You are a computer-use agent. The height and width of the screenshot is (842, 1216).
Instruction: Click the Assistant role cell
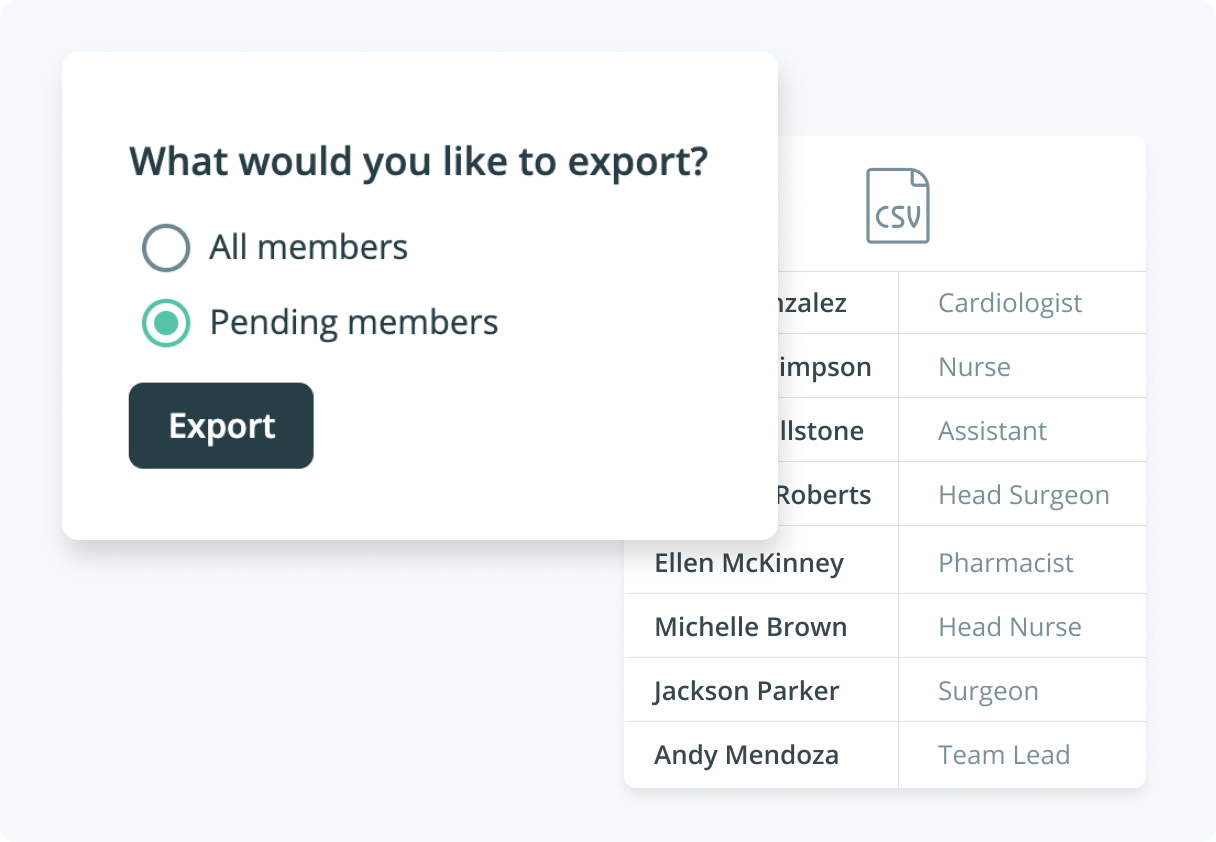coord(992,431)
